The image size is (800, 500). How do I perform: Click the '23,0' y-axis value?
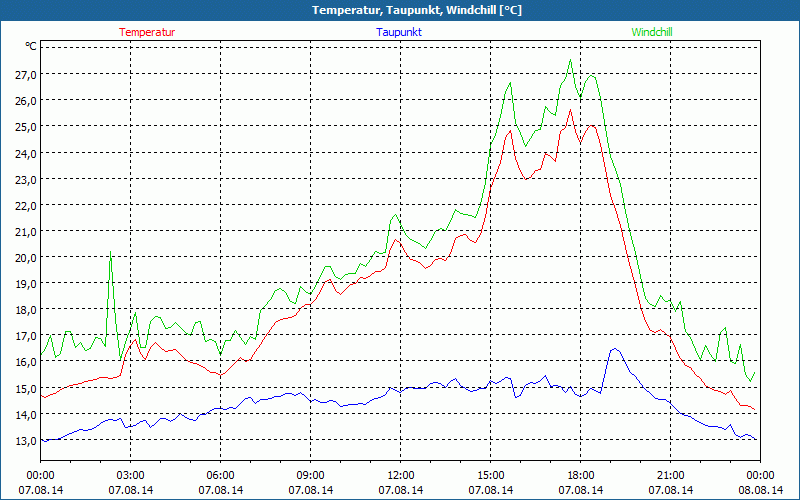(26, 179)
